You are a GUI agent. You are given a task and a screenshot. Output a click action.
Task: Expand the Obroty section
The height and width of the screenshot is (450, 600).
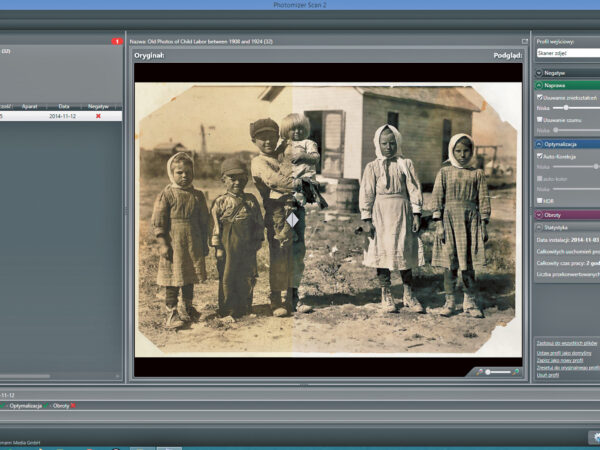[x=540, y=215]
